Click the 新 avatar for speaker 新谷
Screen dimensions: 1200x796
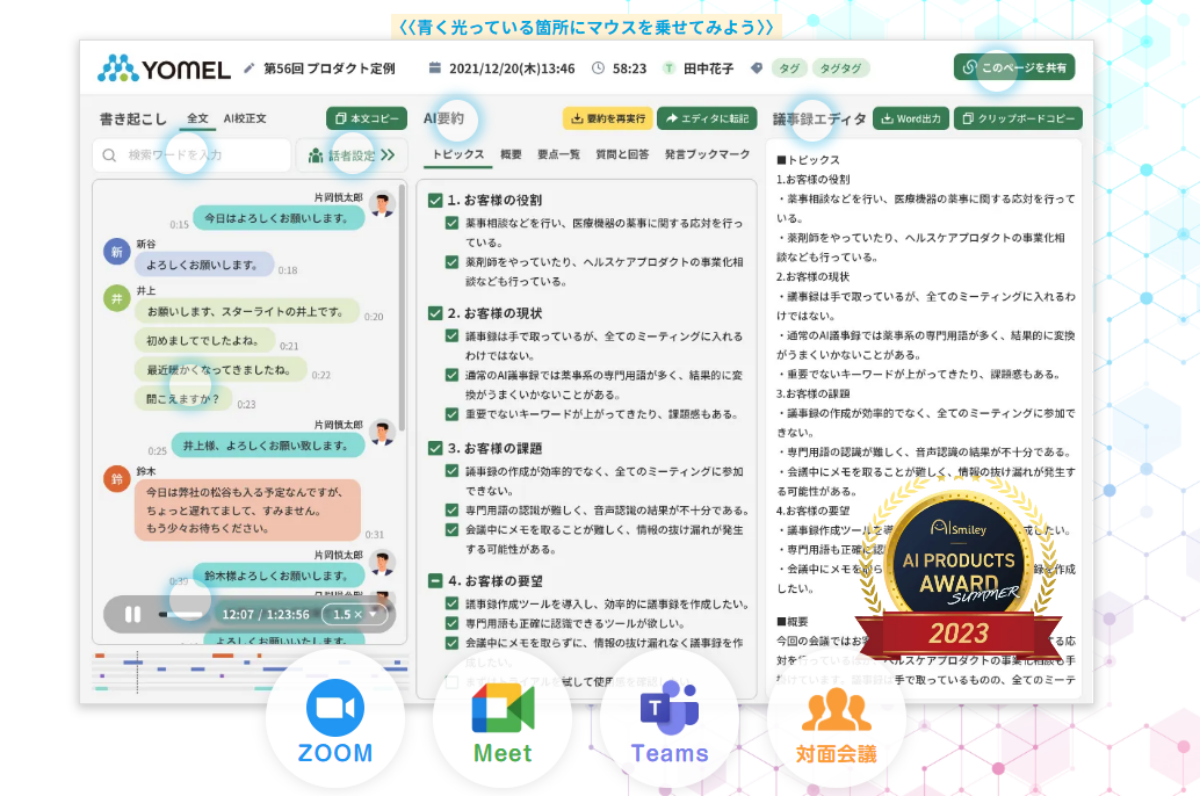117,252
